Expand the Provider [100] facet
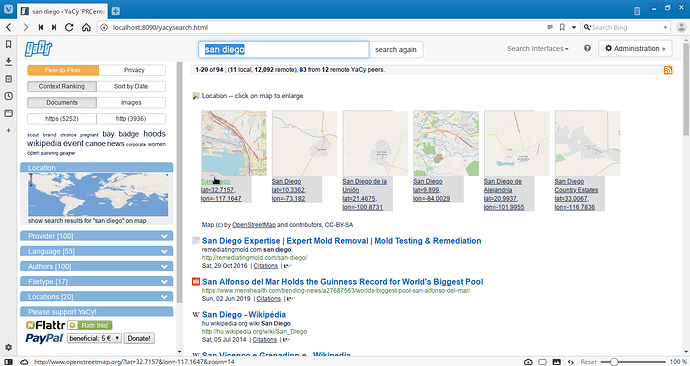The height and width of the screenshot is (366, 690). pos(96,236)
